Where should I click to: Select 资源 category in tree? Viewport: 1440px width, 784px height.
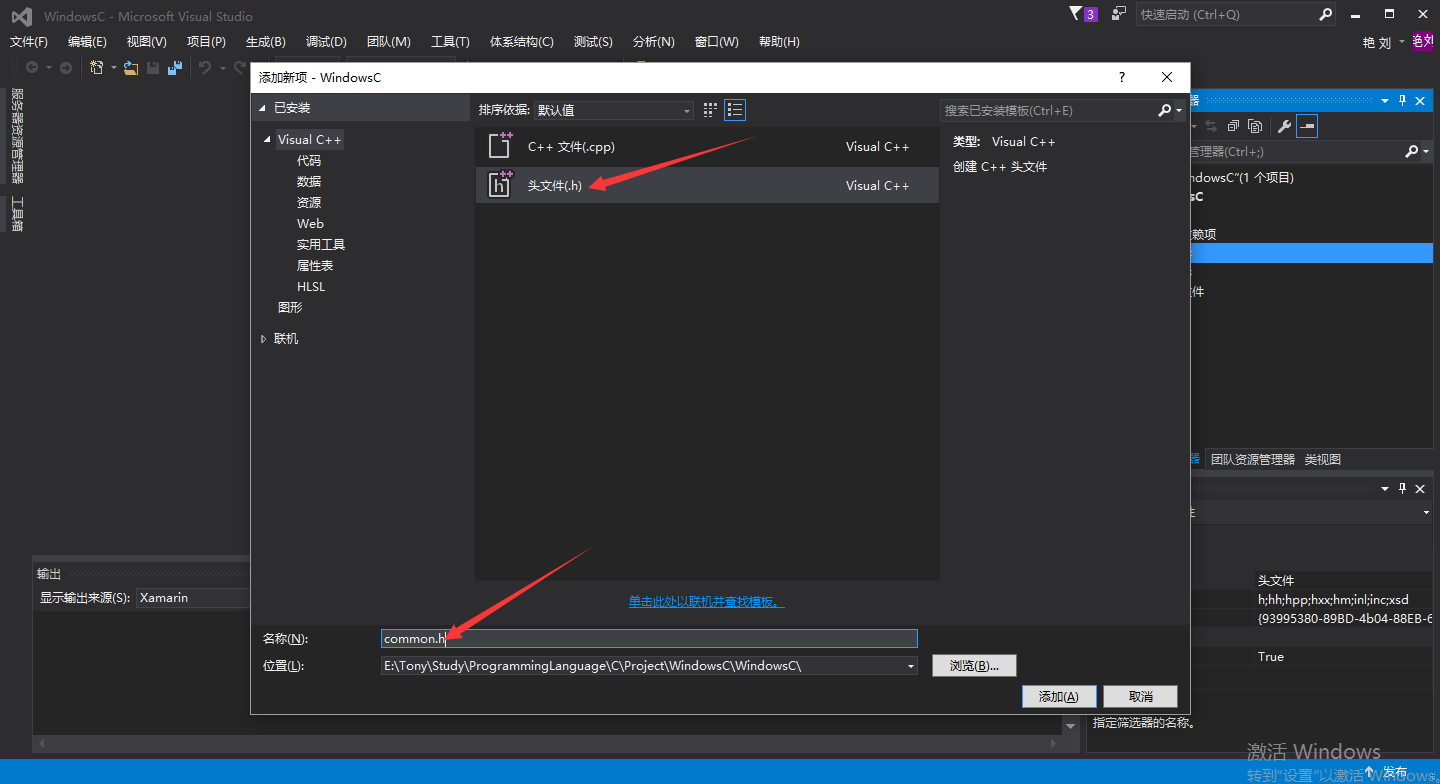coord(309,203)
